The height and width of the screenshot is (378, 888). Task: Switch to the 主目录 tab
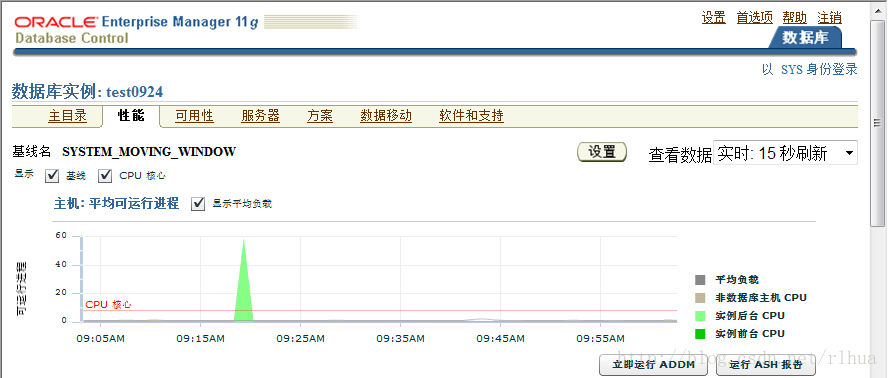coord(67,116)
